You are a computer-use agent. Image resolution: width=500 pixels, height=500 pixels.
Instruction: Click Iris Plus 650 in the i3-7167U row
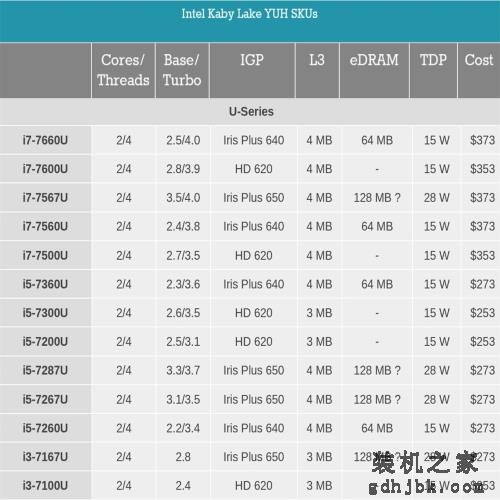tap(254, 457)
